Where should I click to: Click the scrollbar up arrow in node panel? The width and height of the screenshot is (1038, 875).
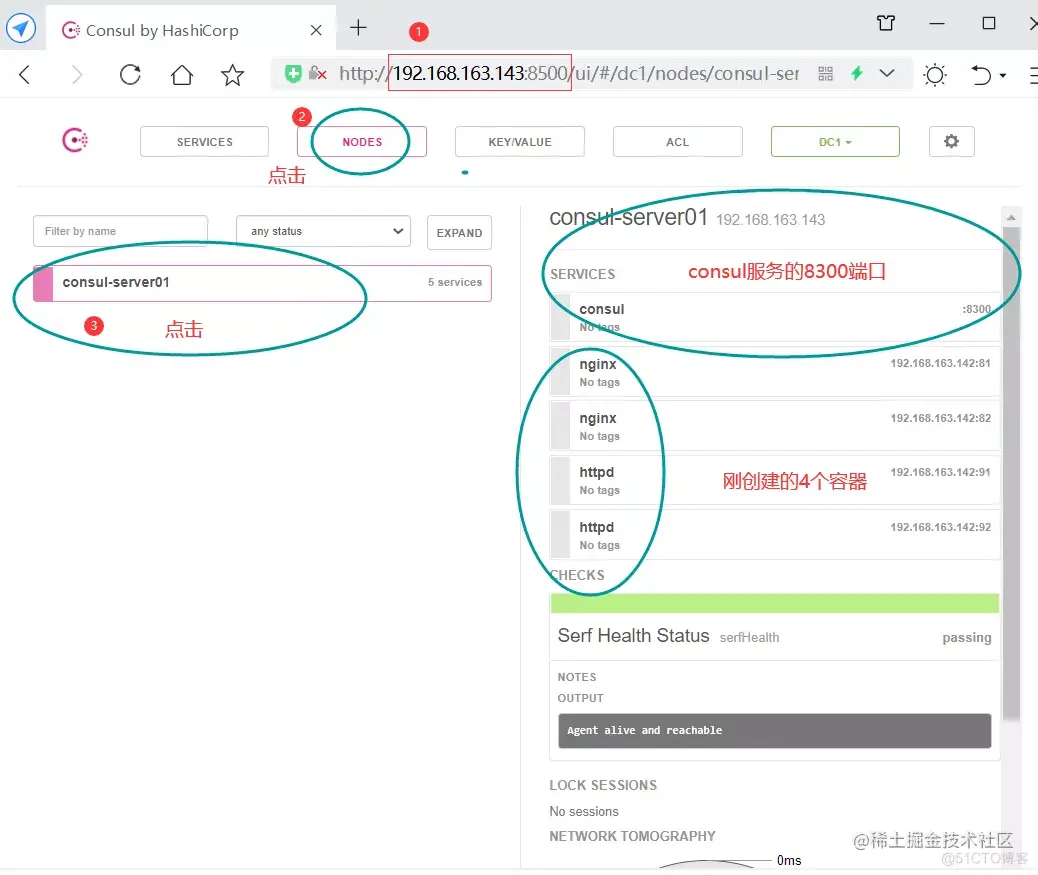coord(1011,217)
